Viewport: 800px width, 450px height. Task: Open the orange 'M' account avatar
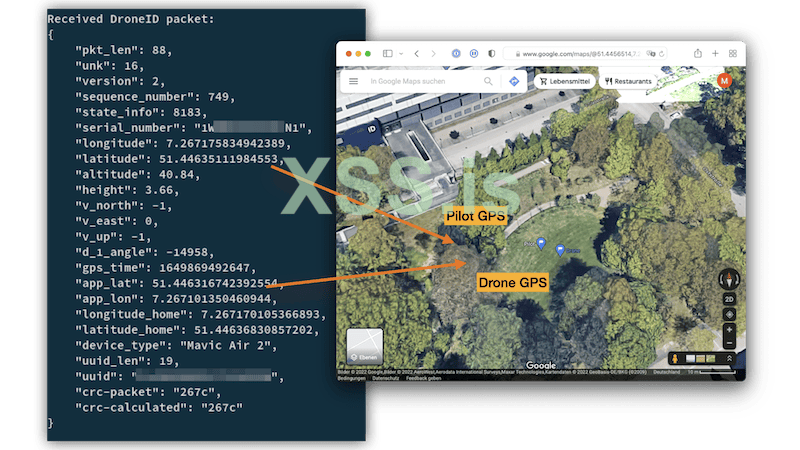[724, 81]
